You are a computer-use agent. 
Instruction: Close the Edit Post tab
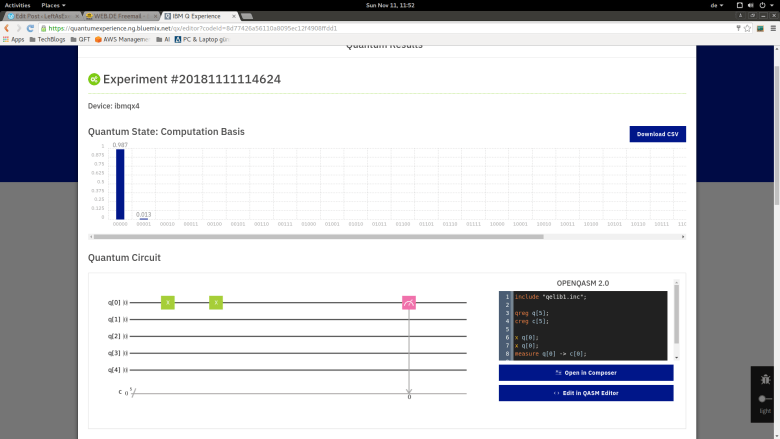pos(77,16)
